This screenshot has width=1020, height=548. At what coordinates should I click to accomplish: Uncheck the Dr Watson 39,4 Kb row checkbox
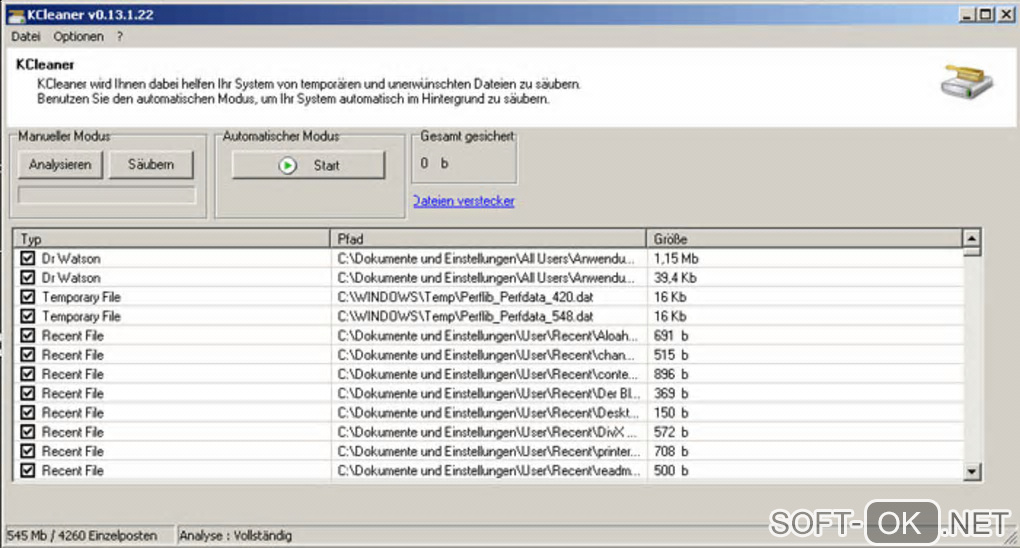[x=27, y=277]
